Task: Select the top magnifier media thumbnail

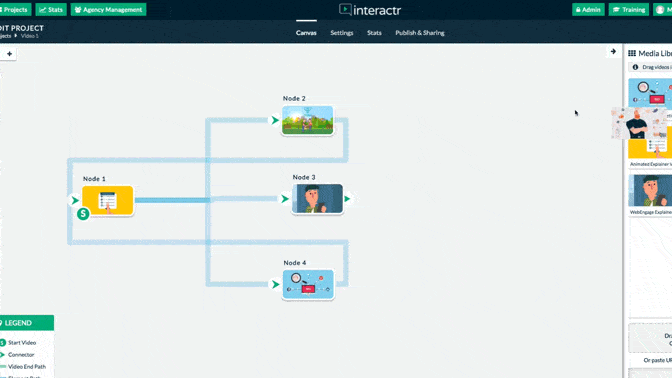Action: [650, 93]
